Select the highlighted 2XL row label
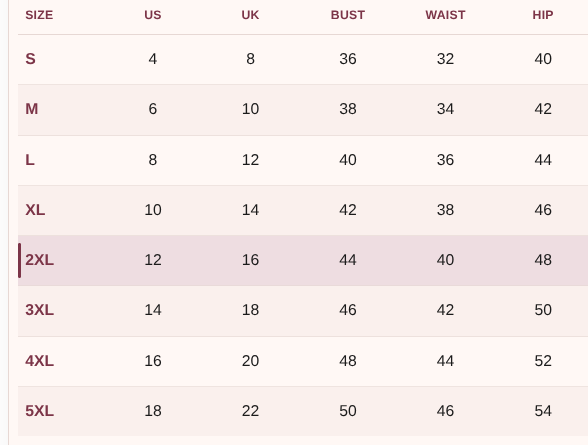Screen dimensions: 588x445 tap(39, 260)
